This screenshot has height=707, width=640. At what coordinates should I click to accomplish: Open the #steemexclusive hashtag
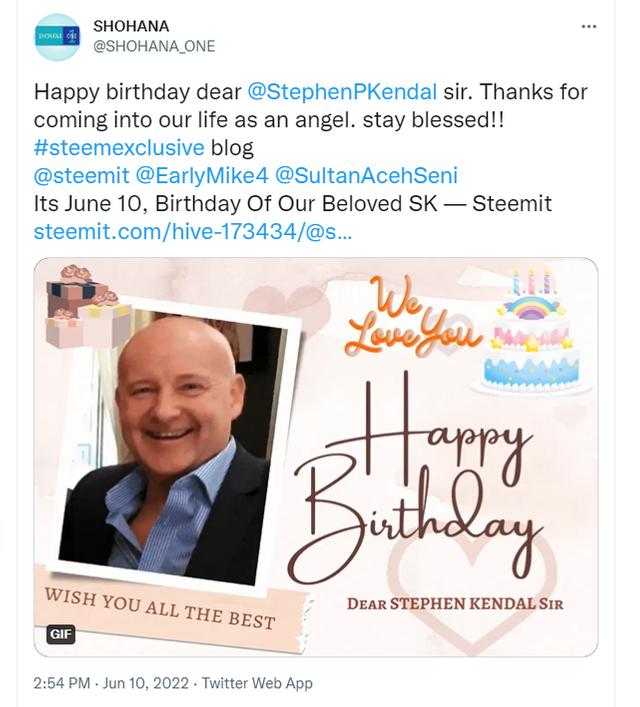(119, 147)
